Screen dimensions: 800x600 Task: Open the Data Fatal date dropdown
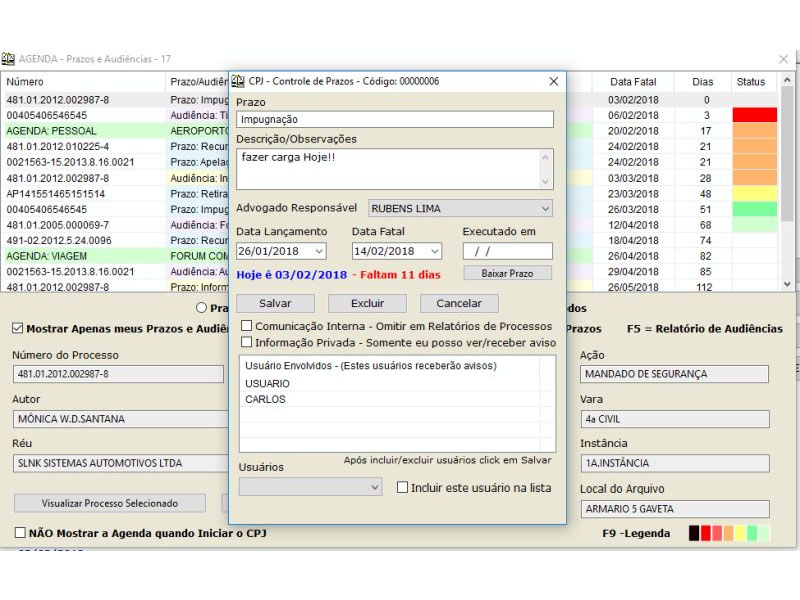(x=434, y=251)
